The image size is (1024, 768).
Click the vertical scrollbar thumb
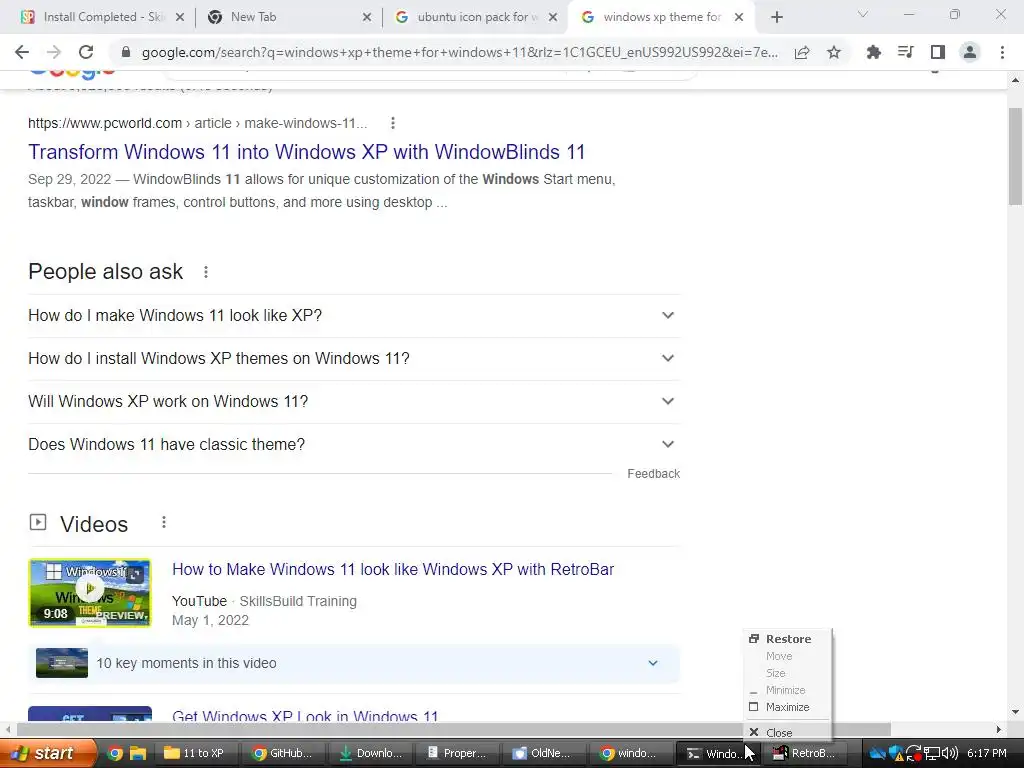click(x=1015, y=155)
